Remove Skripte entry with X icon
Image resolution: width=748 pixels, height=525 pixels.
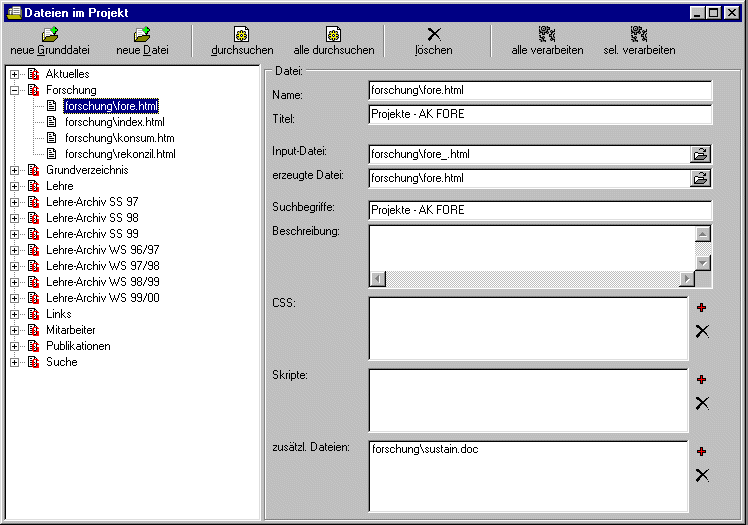coord(702,403)
